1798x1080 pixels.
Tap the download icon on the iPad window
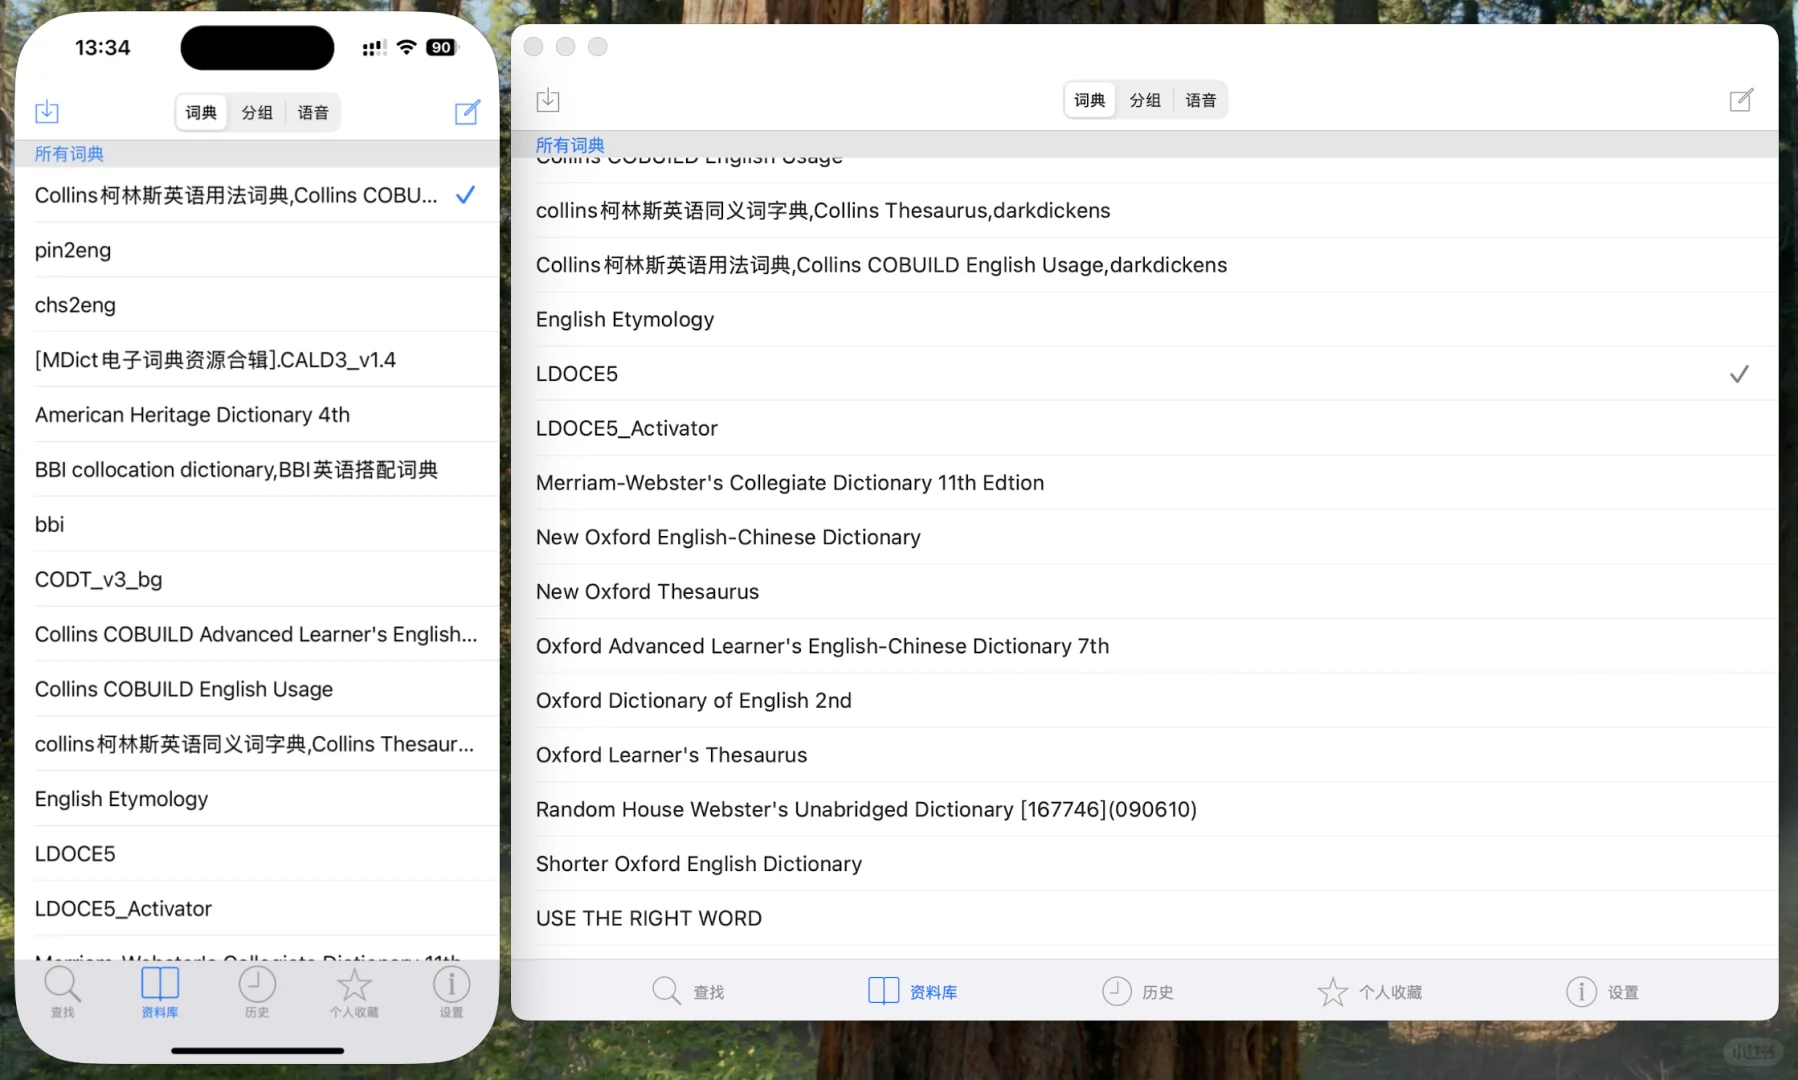pyautogui.click(x=548, y=100)
